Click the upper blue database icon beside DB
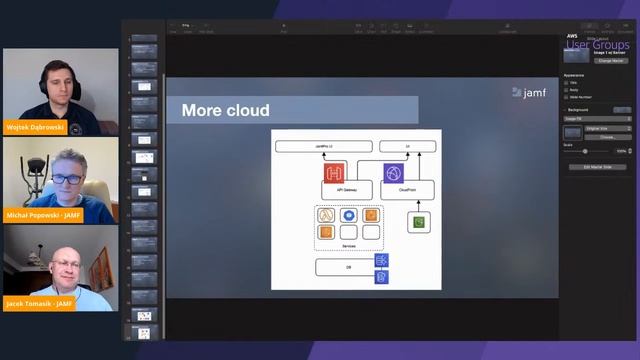 click(382, 260)
